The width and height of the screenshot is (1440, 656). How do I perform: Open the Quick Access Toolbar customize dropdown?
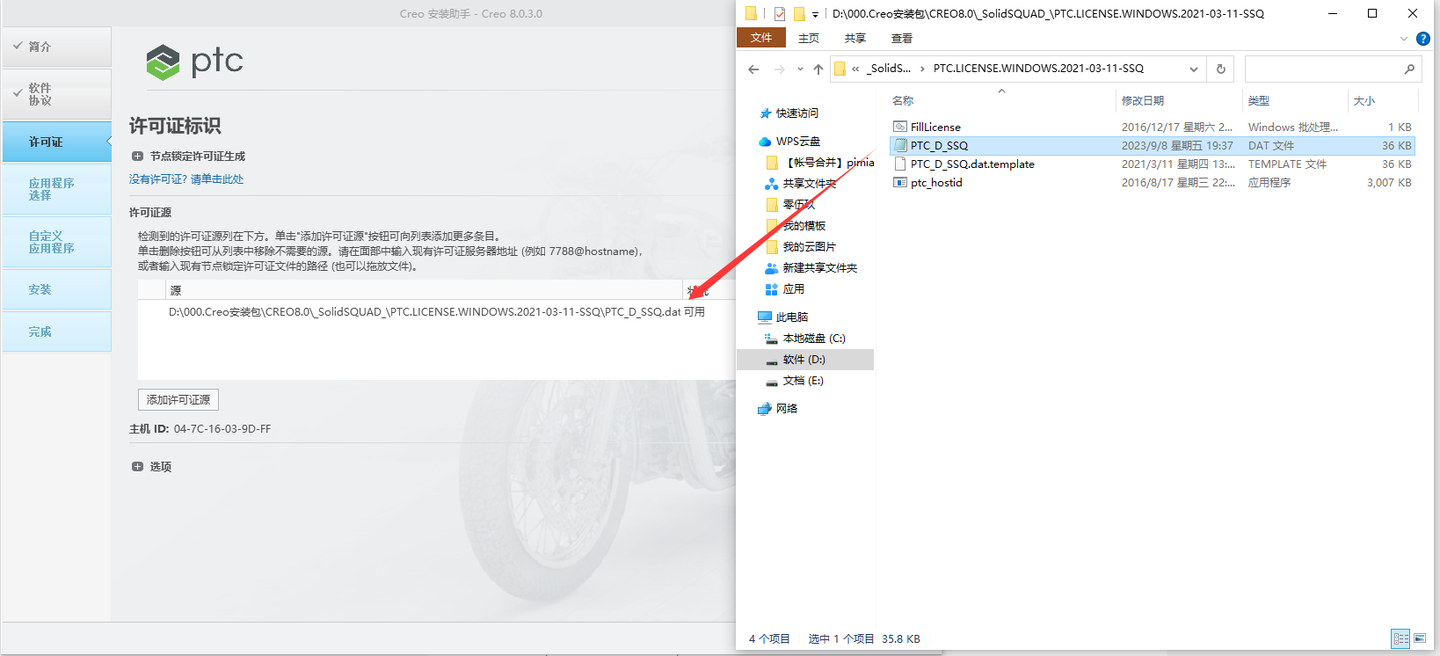tap(816, 14)
